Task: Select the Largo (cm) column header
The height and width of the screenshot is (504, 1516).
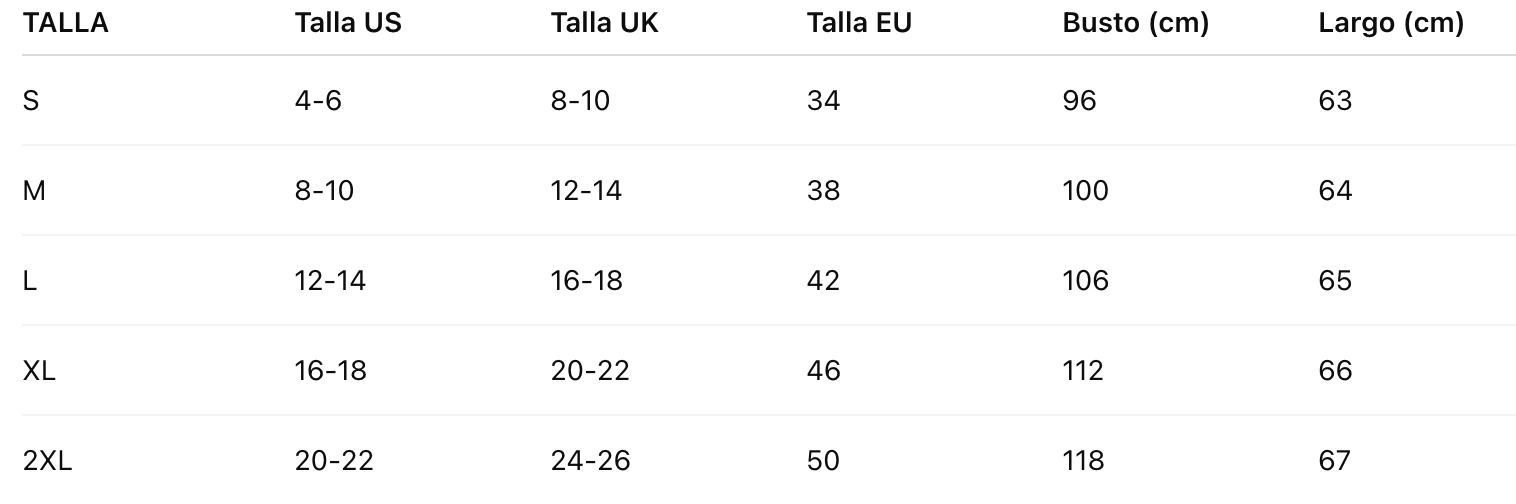Action: click(x=1391, y=24)
